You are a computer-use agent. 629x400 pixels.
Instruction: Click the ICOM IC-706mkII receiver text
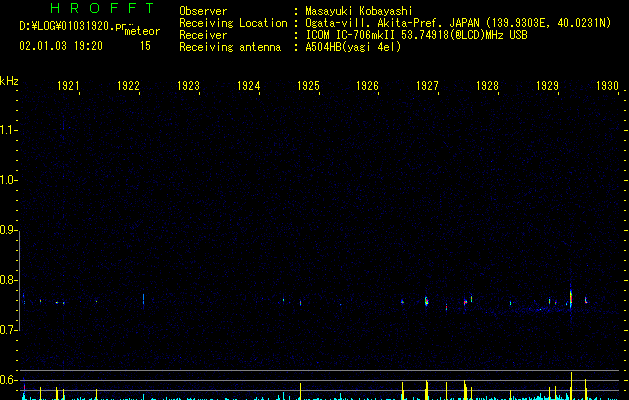(x=416, y=35)
